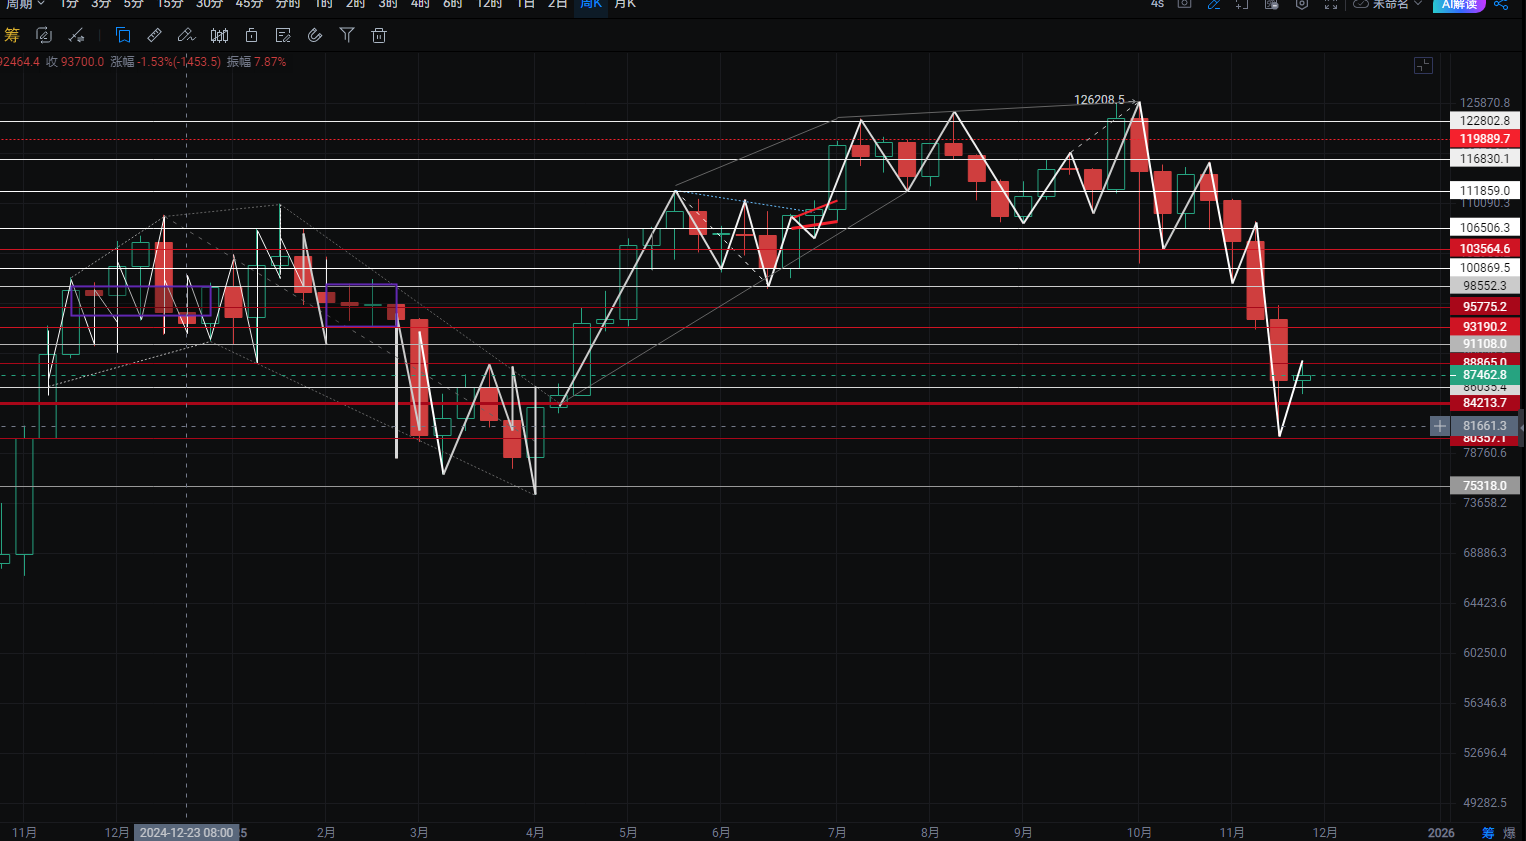Toggle the blue drawing panel icon
The image size is (1526, 841).
coord(123,36)
